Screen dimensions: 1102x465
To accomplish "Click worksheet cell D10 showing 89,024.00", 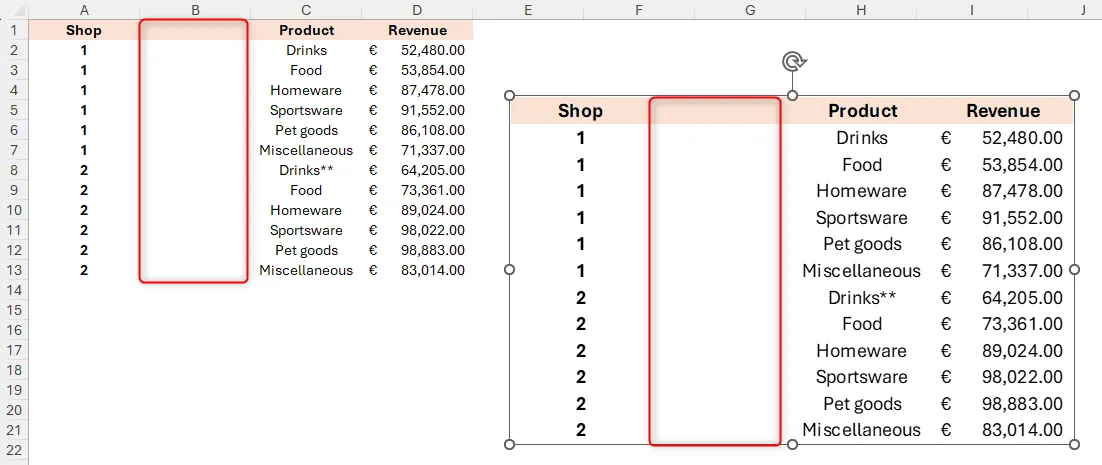I will [417, 210].
